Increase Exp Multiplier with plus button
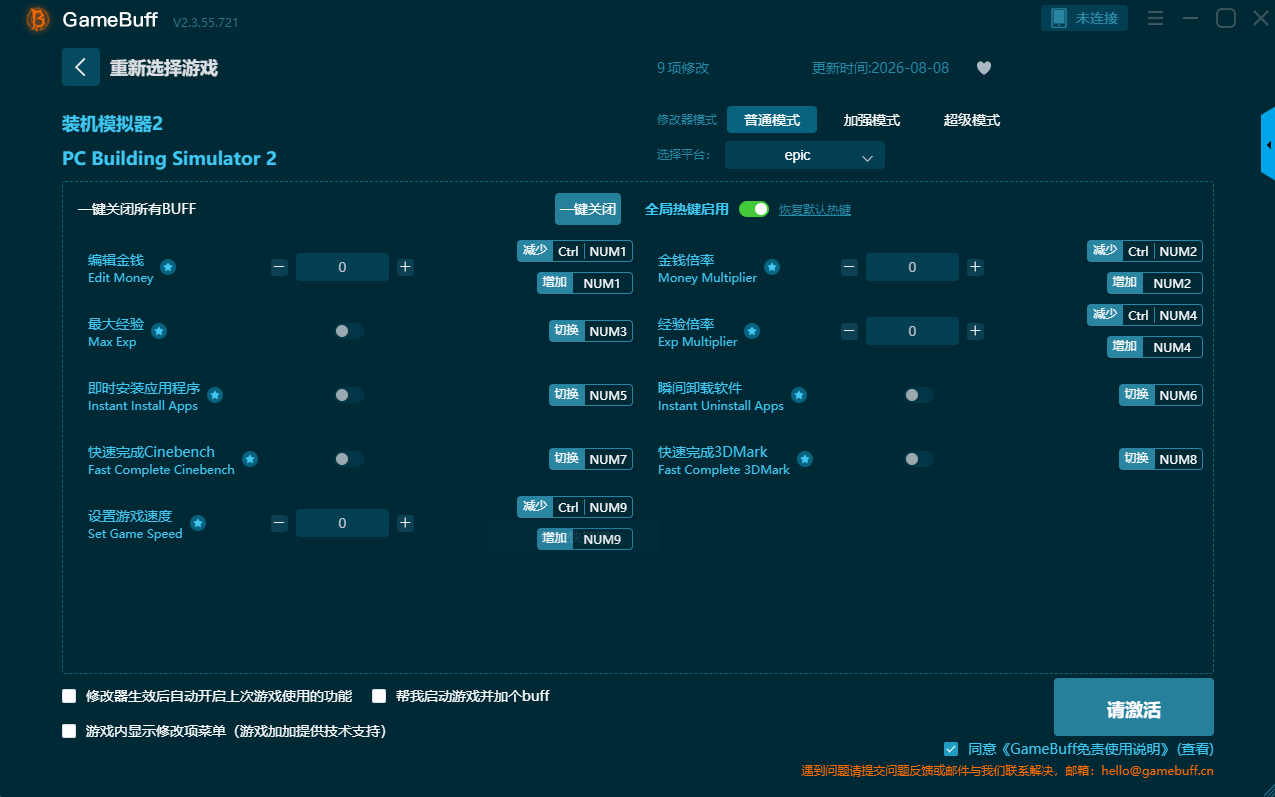Image resolution: width=1275 pixels, height=797 pixels. tap(975, 331)
